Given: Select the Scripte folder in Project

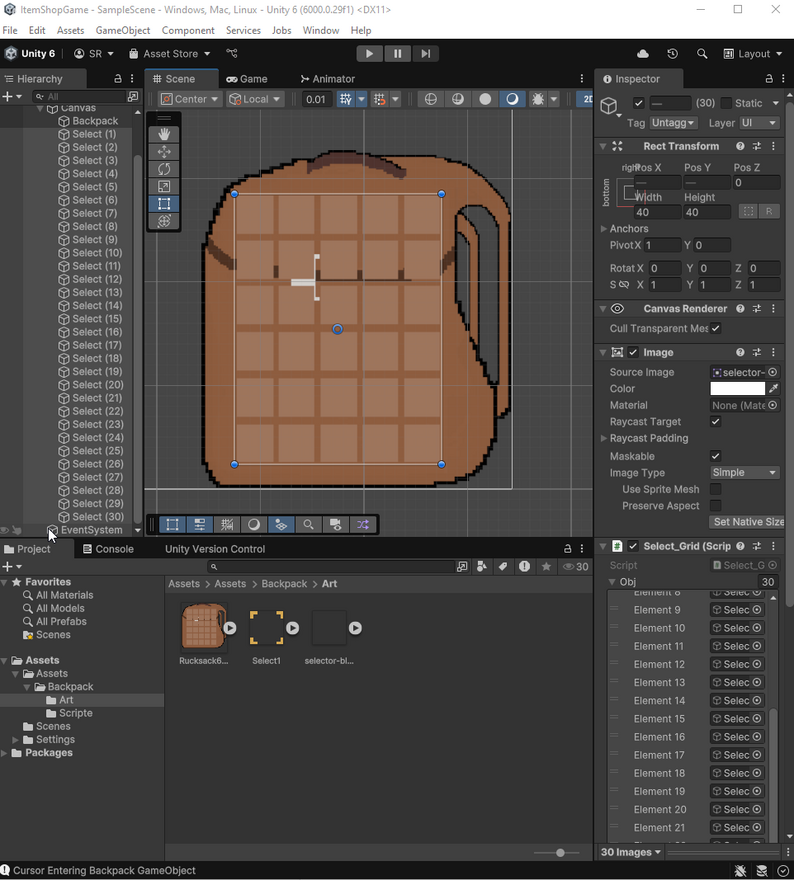Looking at the screenshot, I should point(76,713).
